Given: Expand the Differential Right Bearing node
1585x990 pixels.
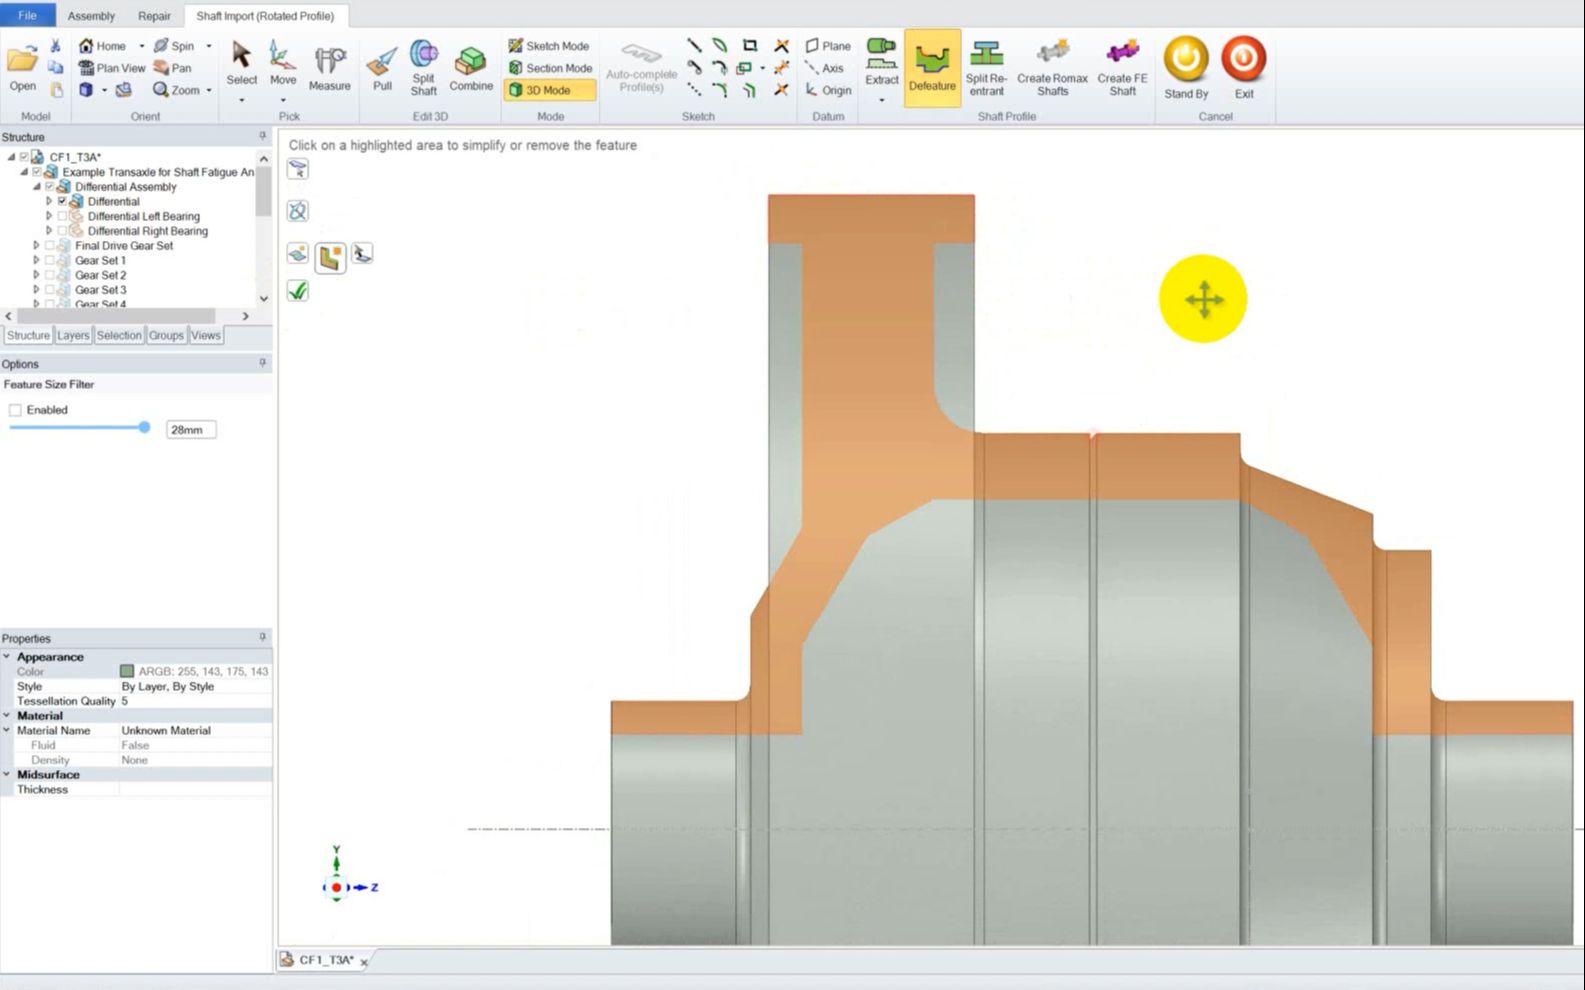Looking at the screenshot, I should (x=49, y=231).
